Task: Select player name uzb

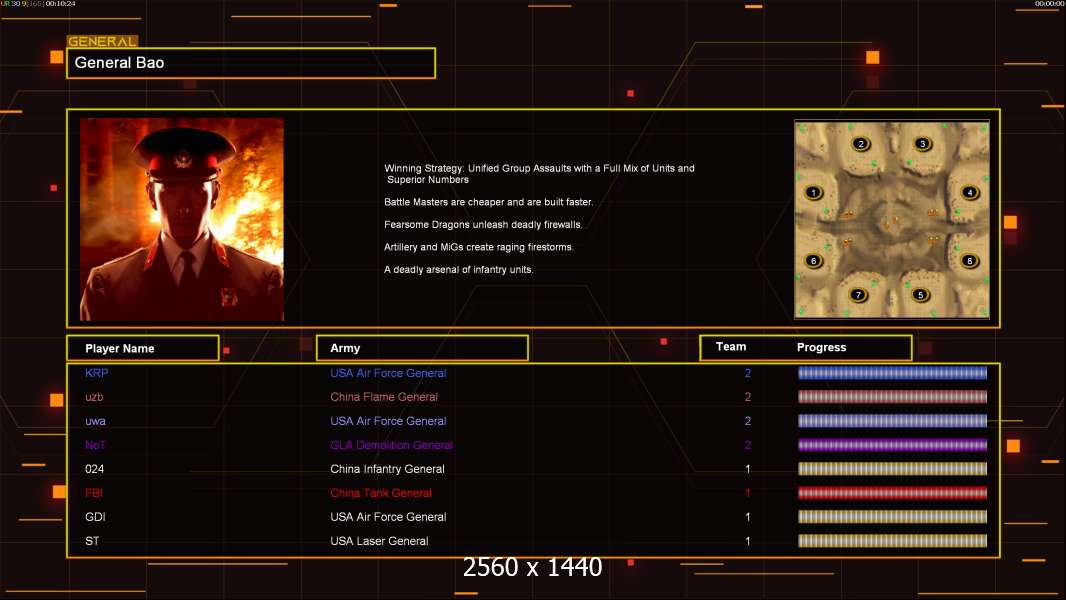Action: 94,397
